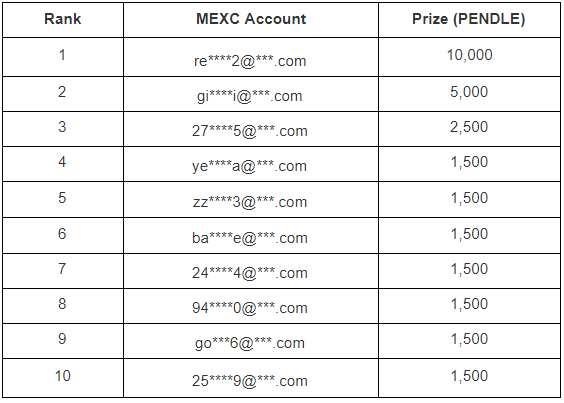
Task: Click the MEXC Account column header
Action: click(x=251, y=19)
